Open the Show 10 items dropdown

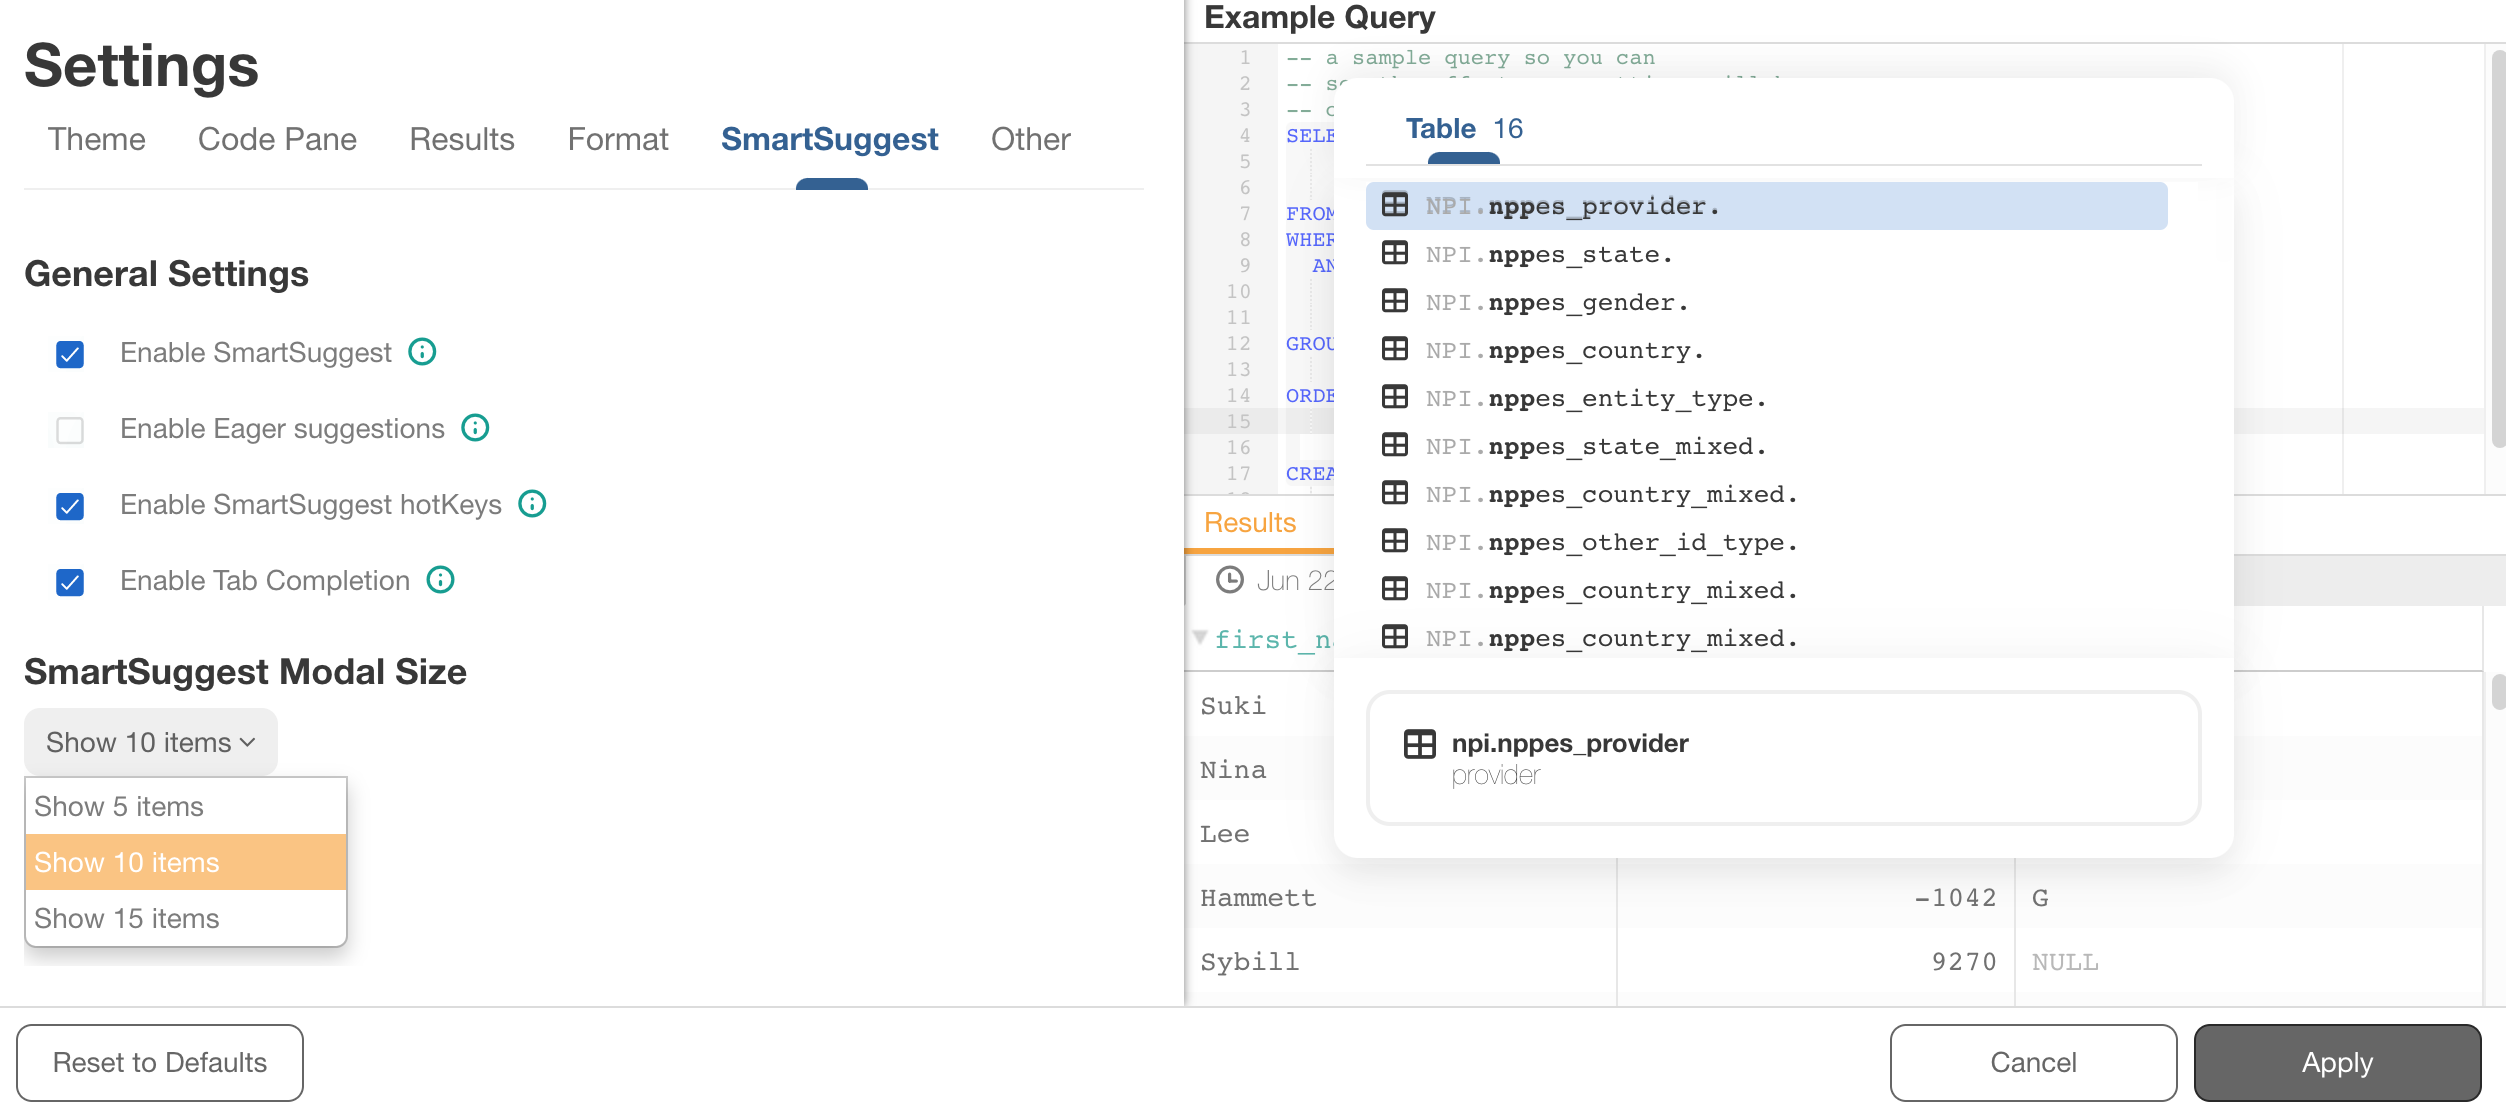point(151,742)
